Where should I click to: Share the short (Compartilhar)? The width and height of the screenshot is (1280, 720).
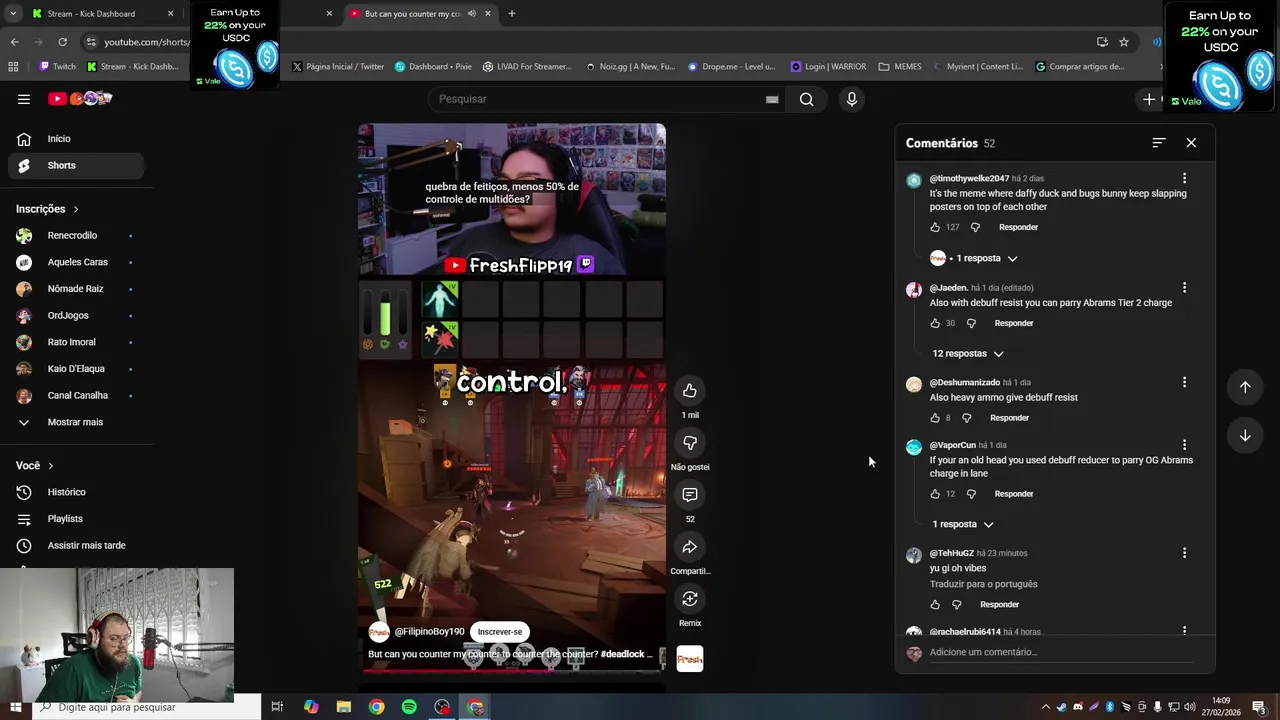coord(690,546)
